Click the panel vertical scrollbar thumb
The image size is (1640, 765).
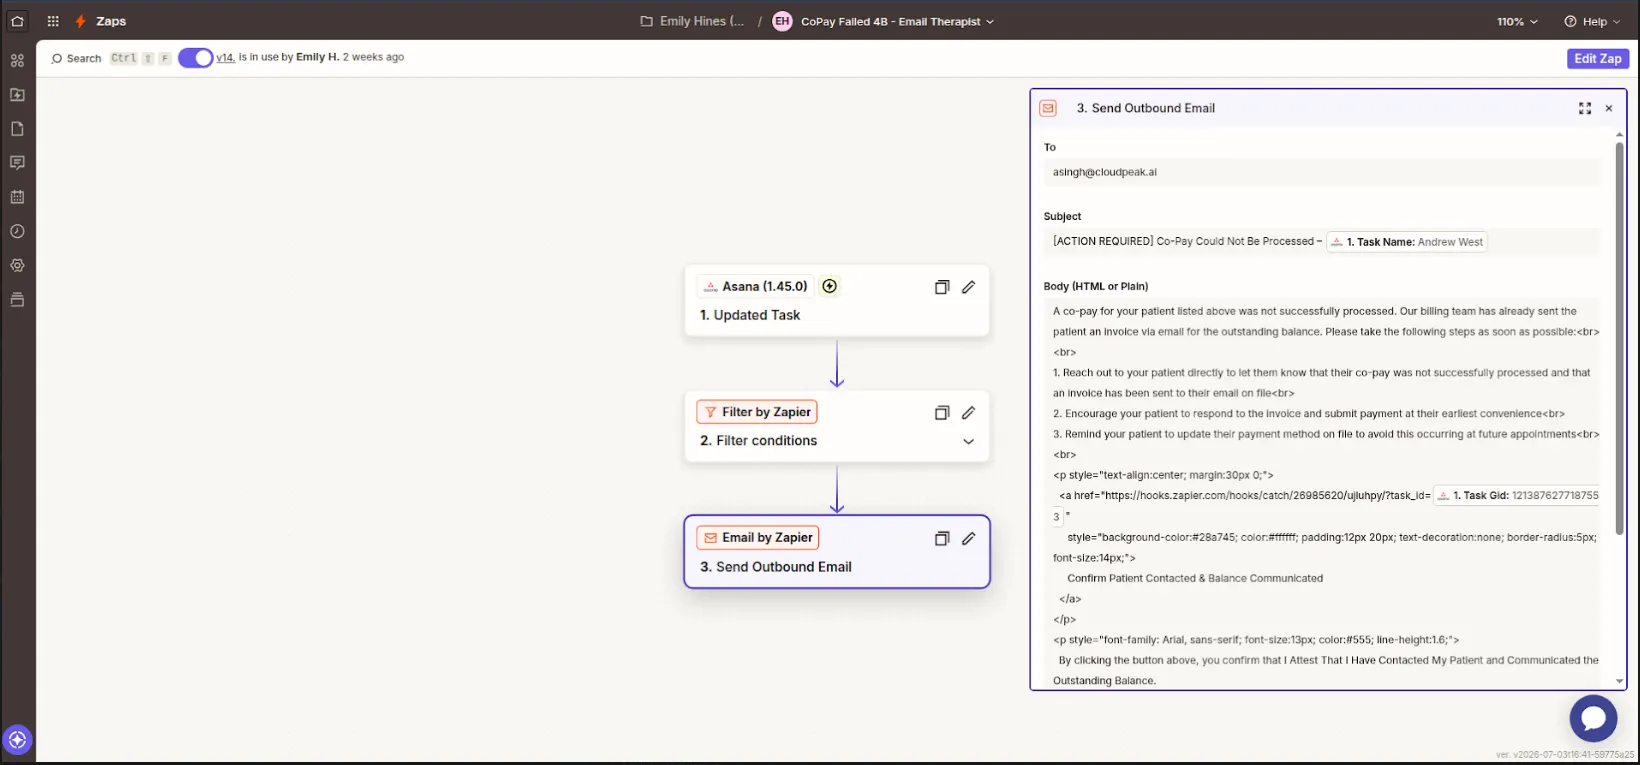click(x=1620, y=338)
